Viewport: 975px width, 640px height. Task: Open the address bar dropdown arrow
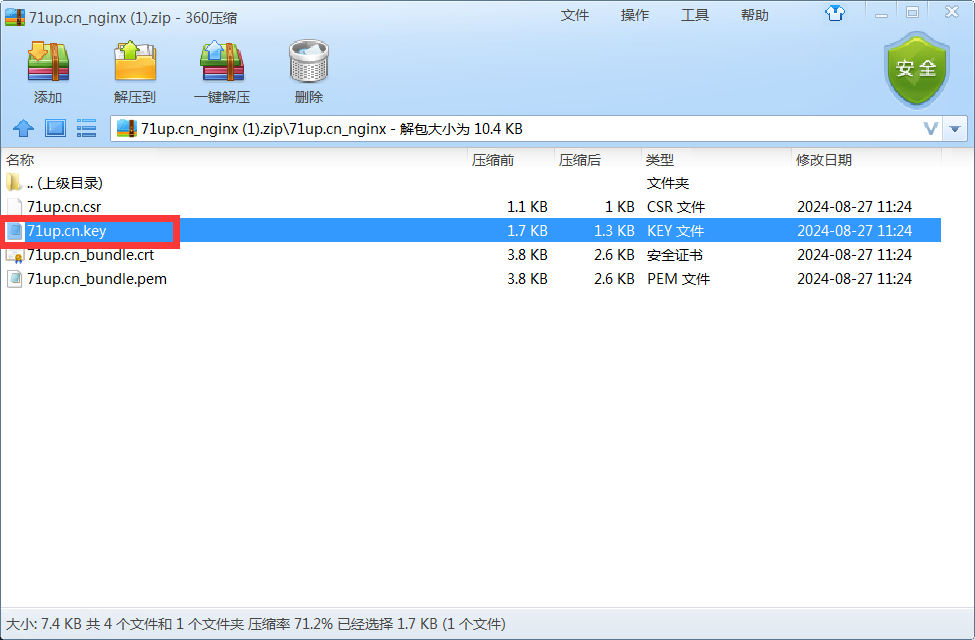954,129
